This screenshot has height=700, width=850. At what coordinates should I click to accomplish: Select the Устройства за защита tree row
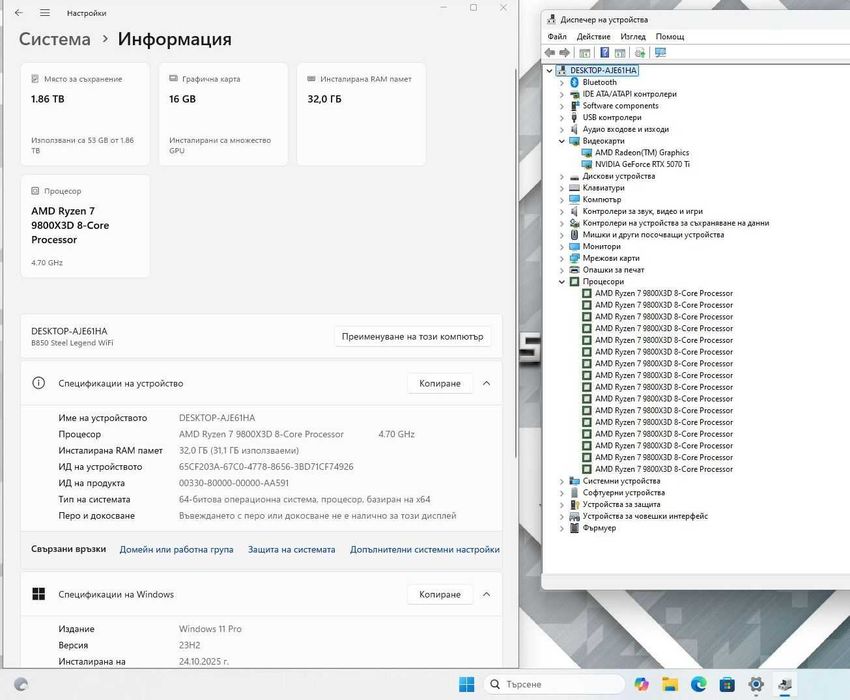621,505
